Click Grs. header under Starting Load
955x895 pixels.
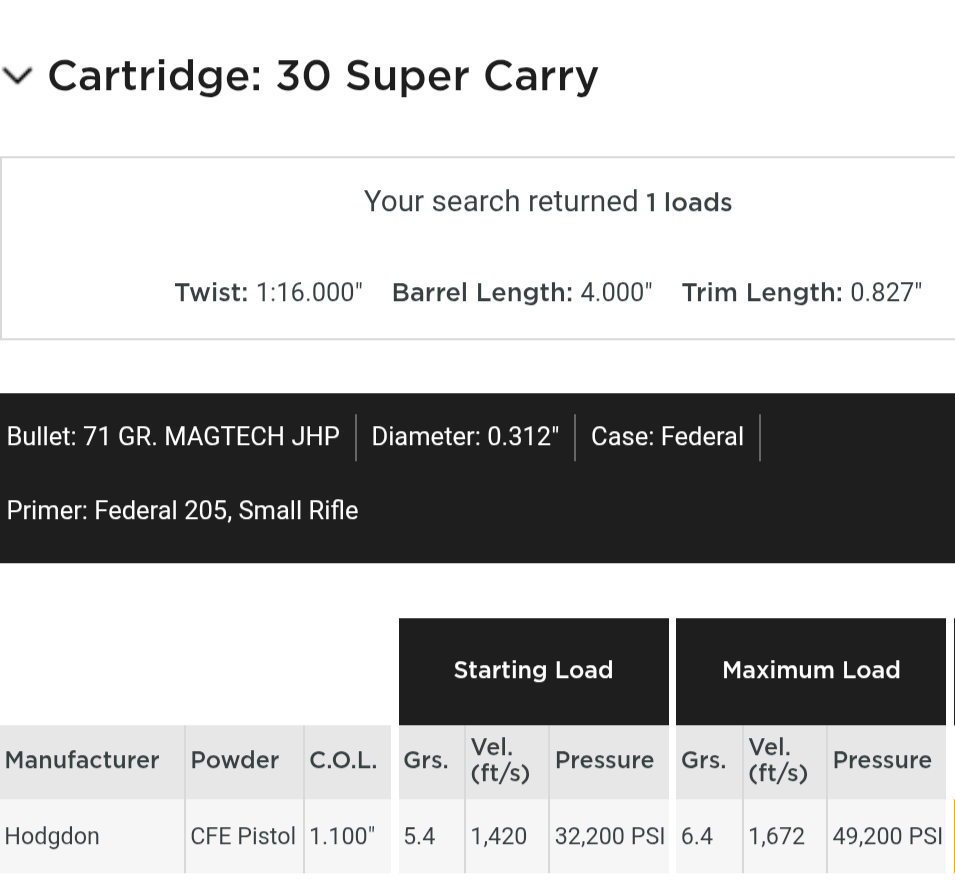click(x=431, y=762)
